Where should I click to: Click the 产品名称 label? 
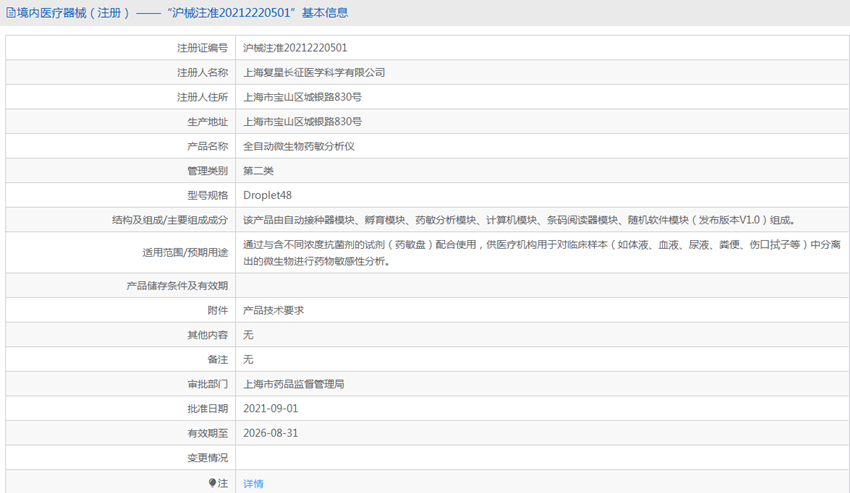208,146
